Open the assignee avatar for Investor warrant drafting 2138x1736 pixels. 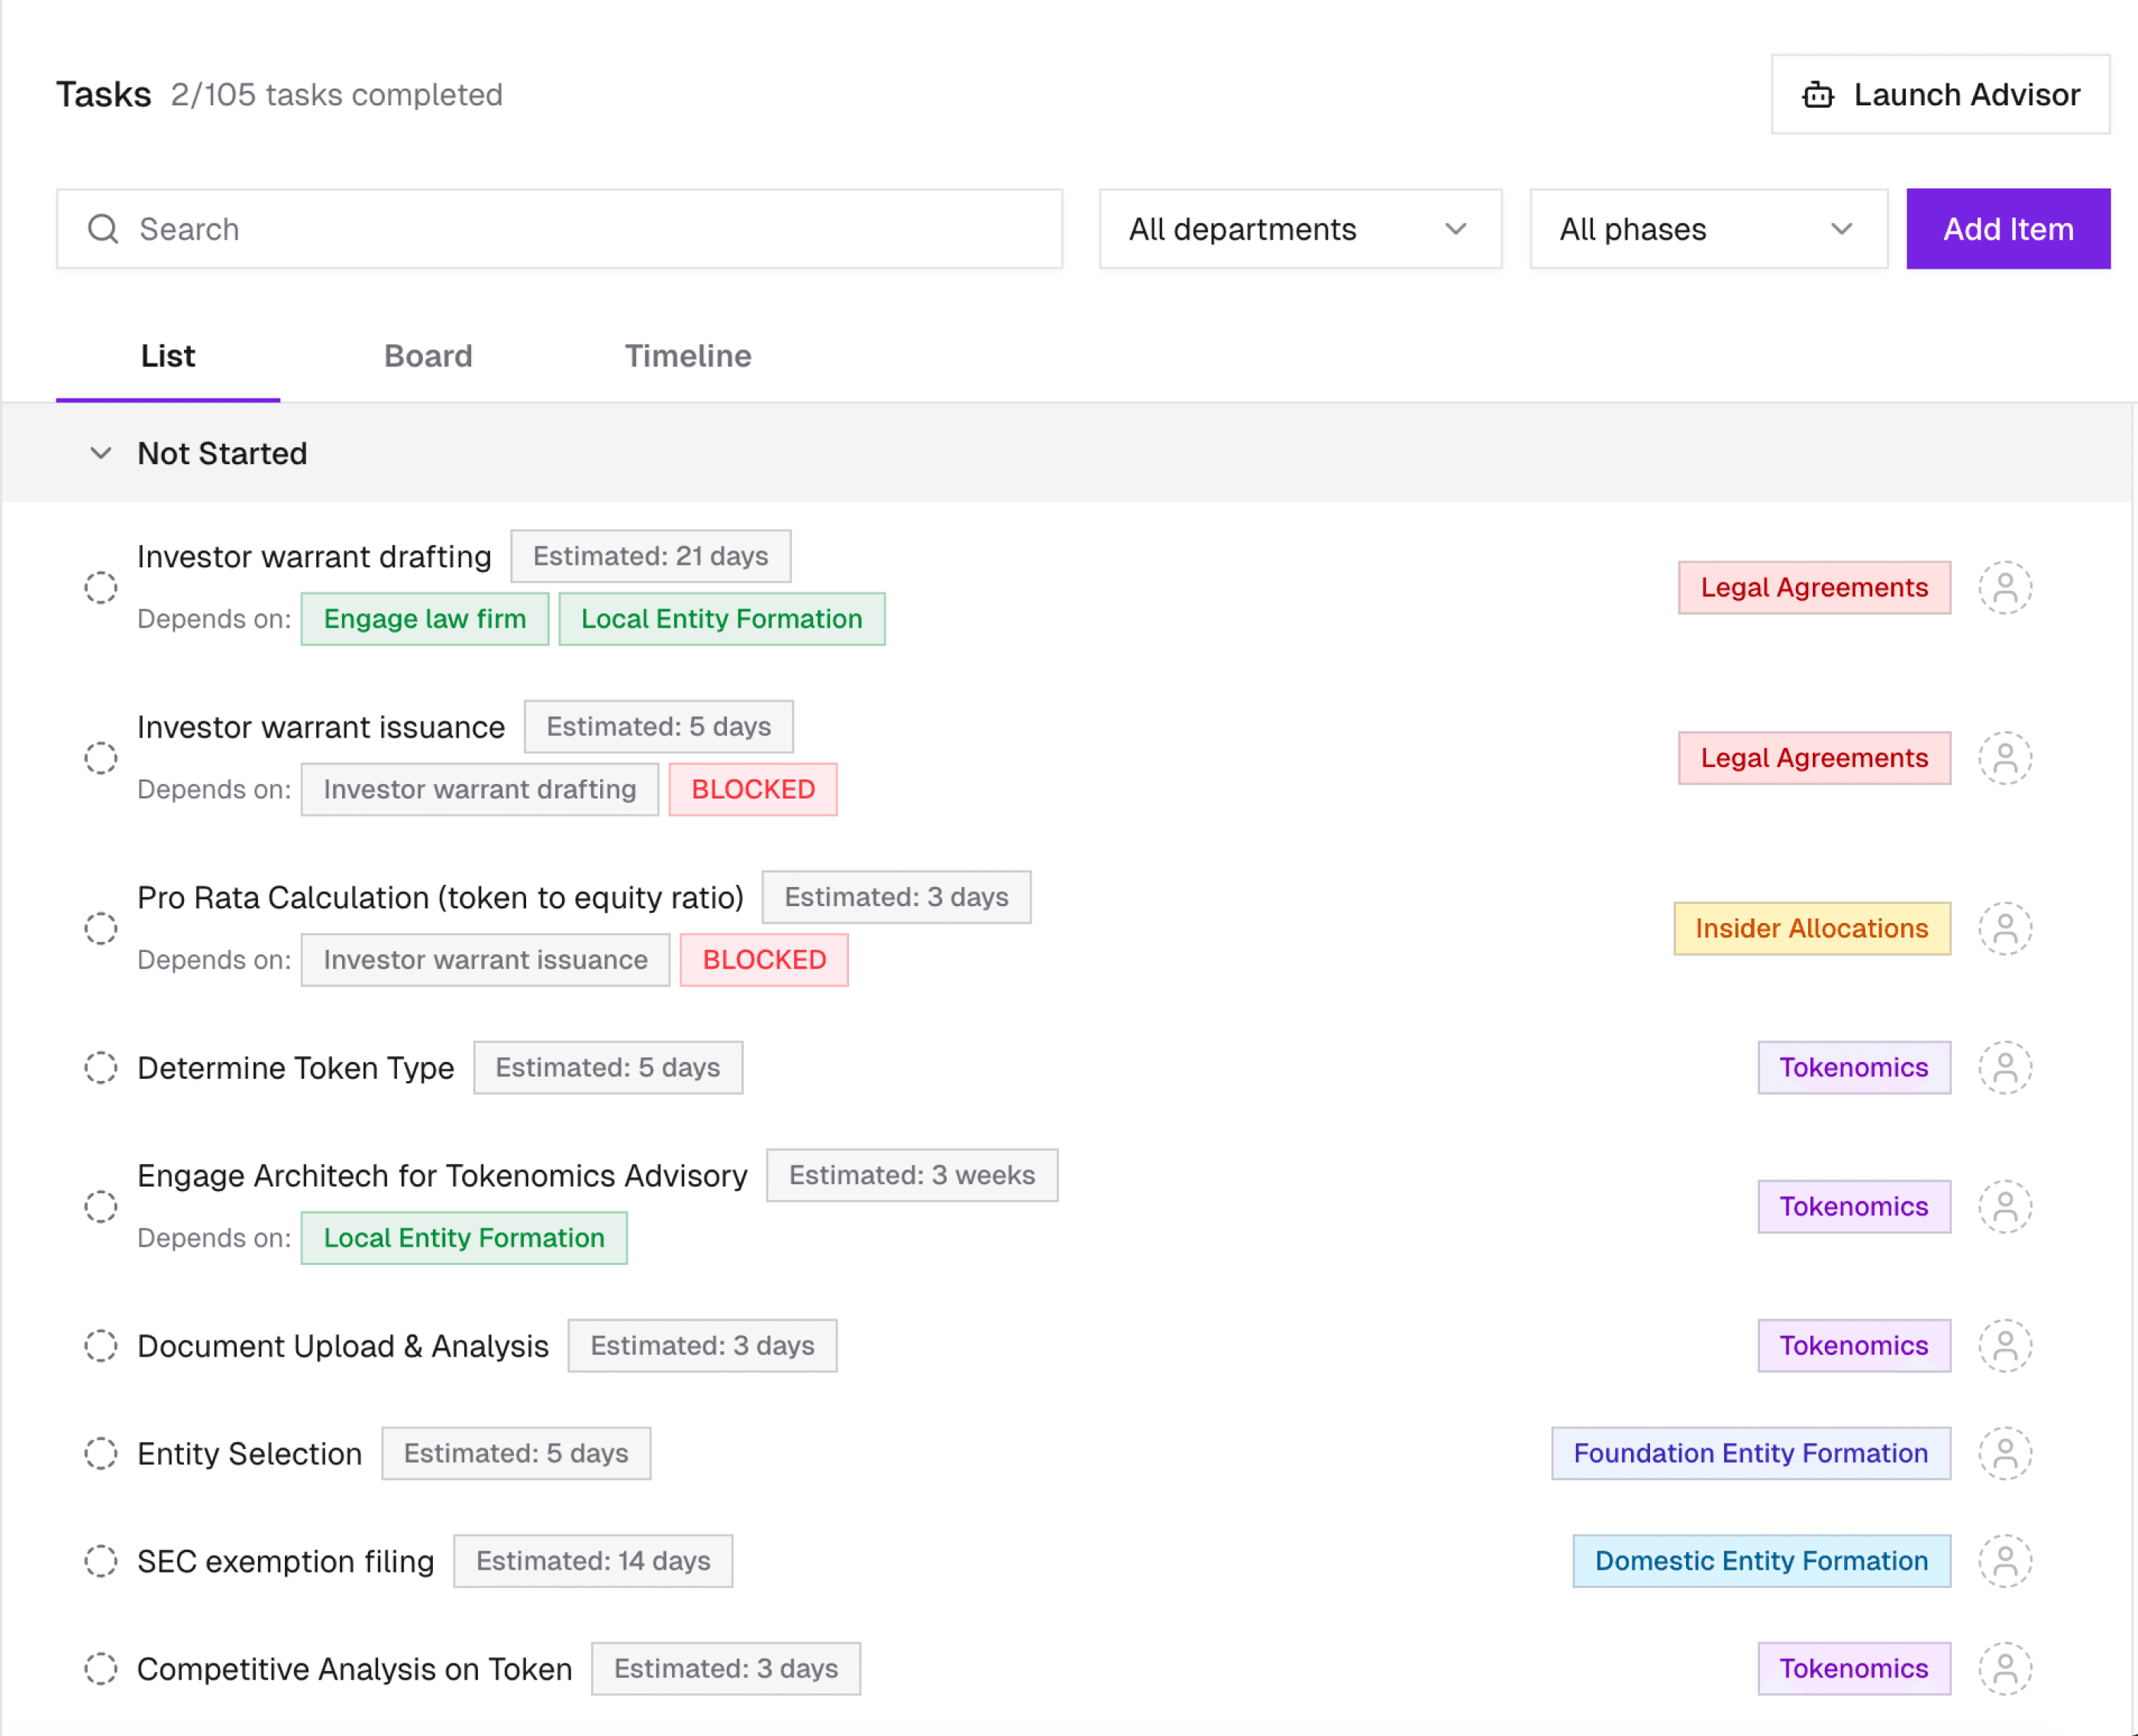pyautogui.click(x=2004, y=588)
